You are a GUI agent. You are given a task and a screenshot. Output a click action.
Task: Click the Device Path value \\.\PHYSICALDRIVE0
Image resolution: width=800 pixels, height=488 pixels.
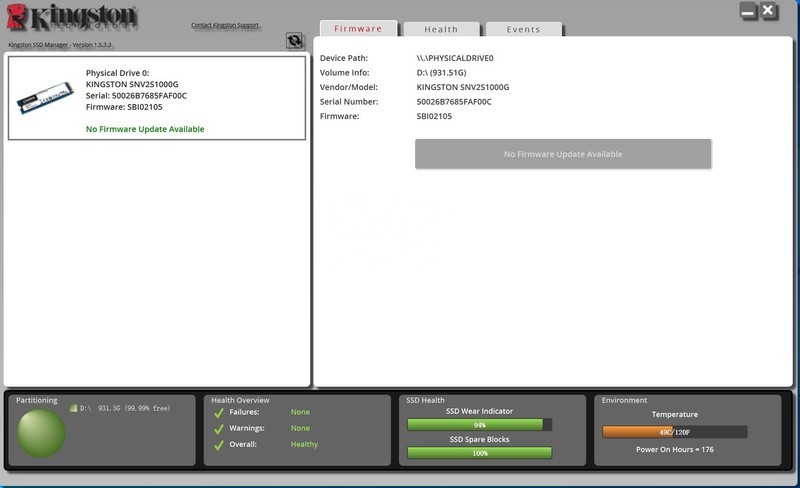pyautogui.click(x=455, y=58)
